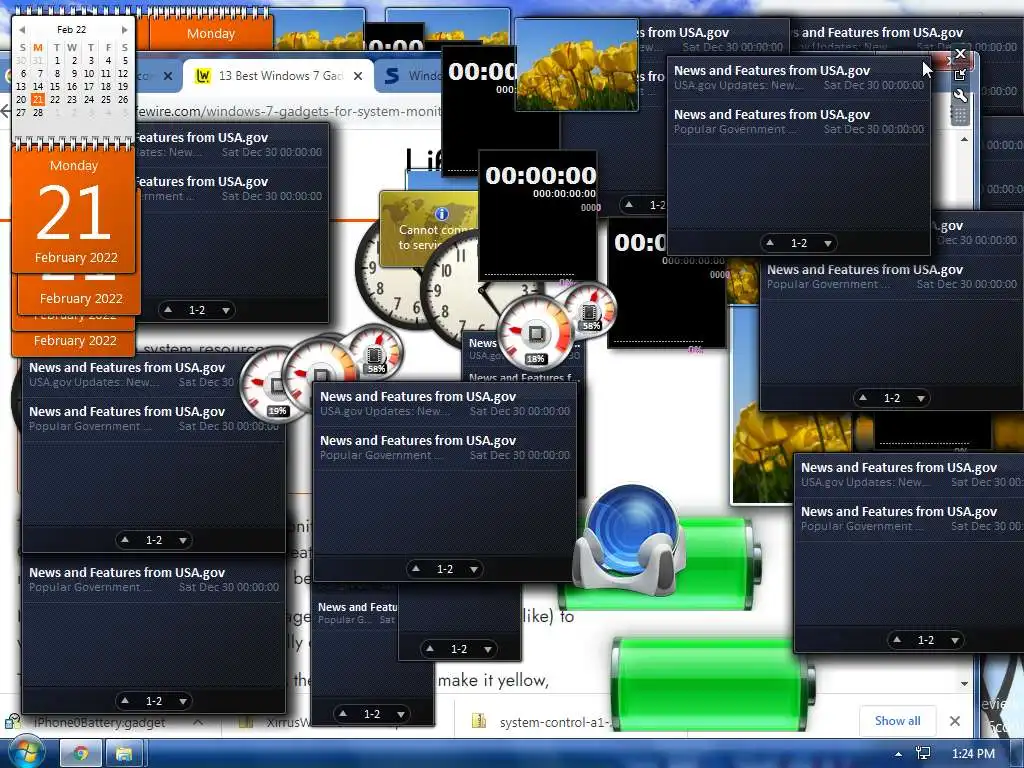Click the CPU meter dial showing 18%

536,334
